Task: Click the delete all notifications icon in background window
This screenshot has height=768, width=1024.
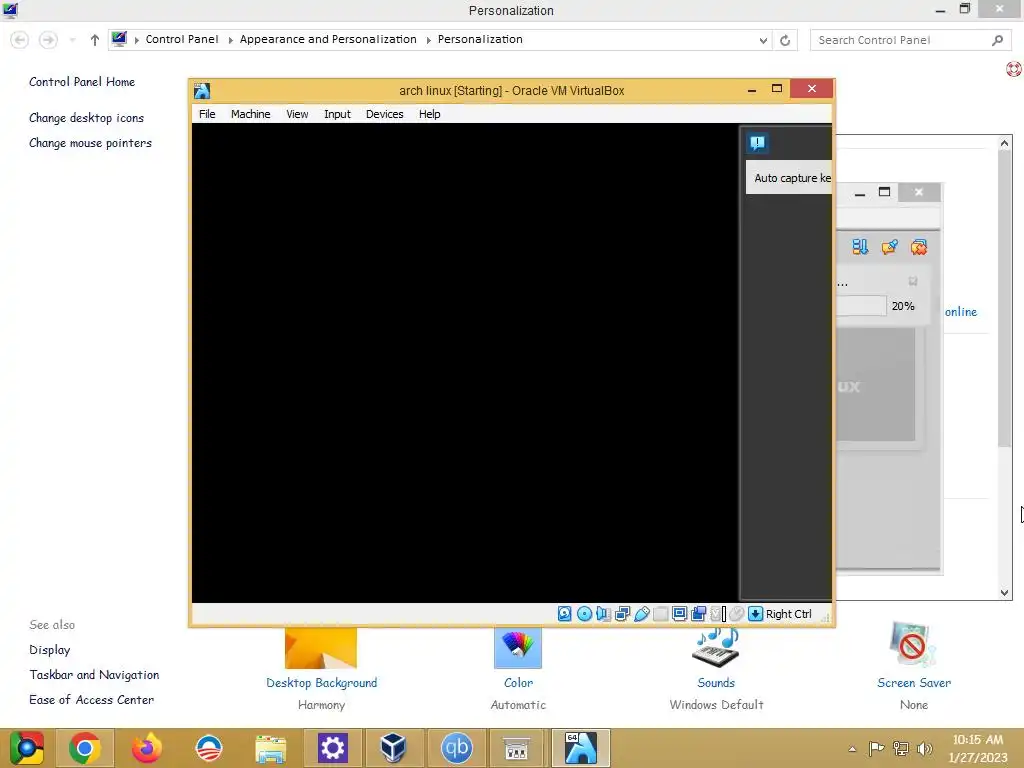Action: (x=919, y=247)
